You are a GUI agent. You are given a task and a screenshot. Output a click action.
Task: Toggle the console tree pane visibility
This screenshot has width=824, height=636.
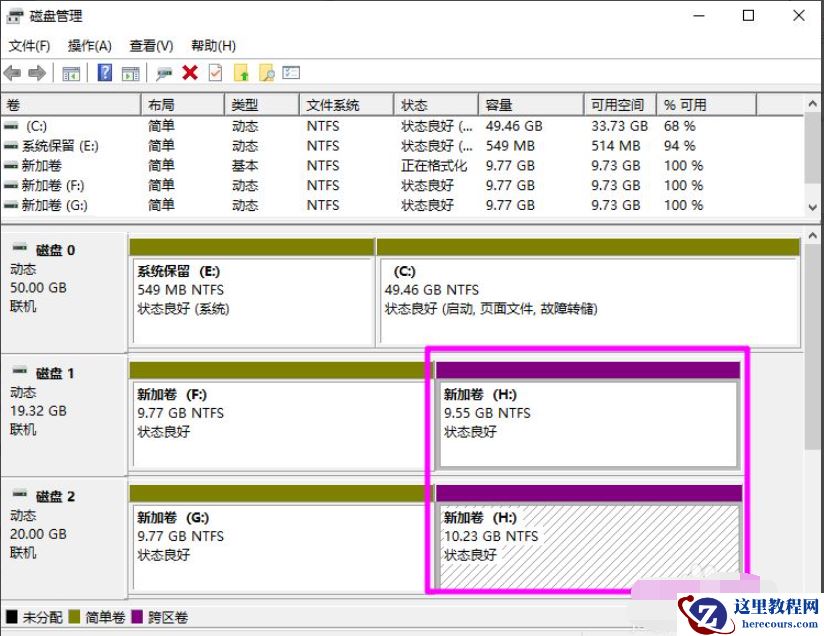coord(69,72)
